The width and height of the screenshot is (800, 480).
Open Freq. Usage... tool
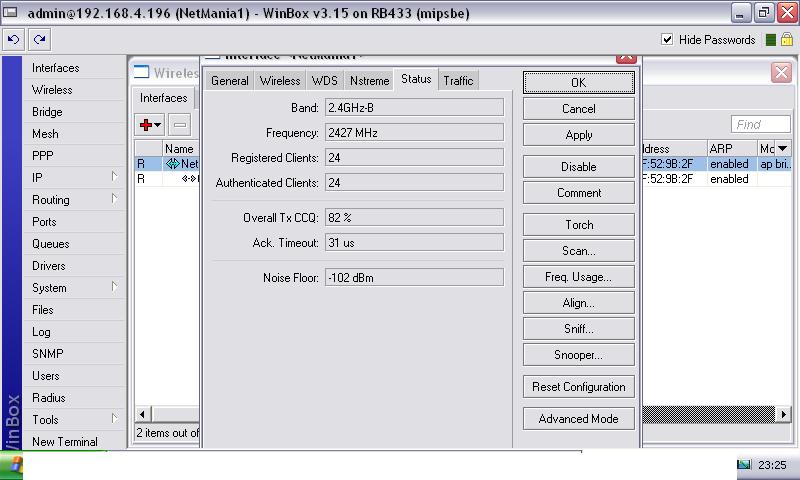click(579, 277)
